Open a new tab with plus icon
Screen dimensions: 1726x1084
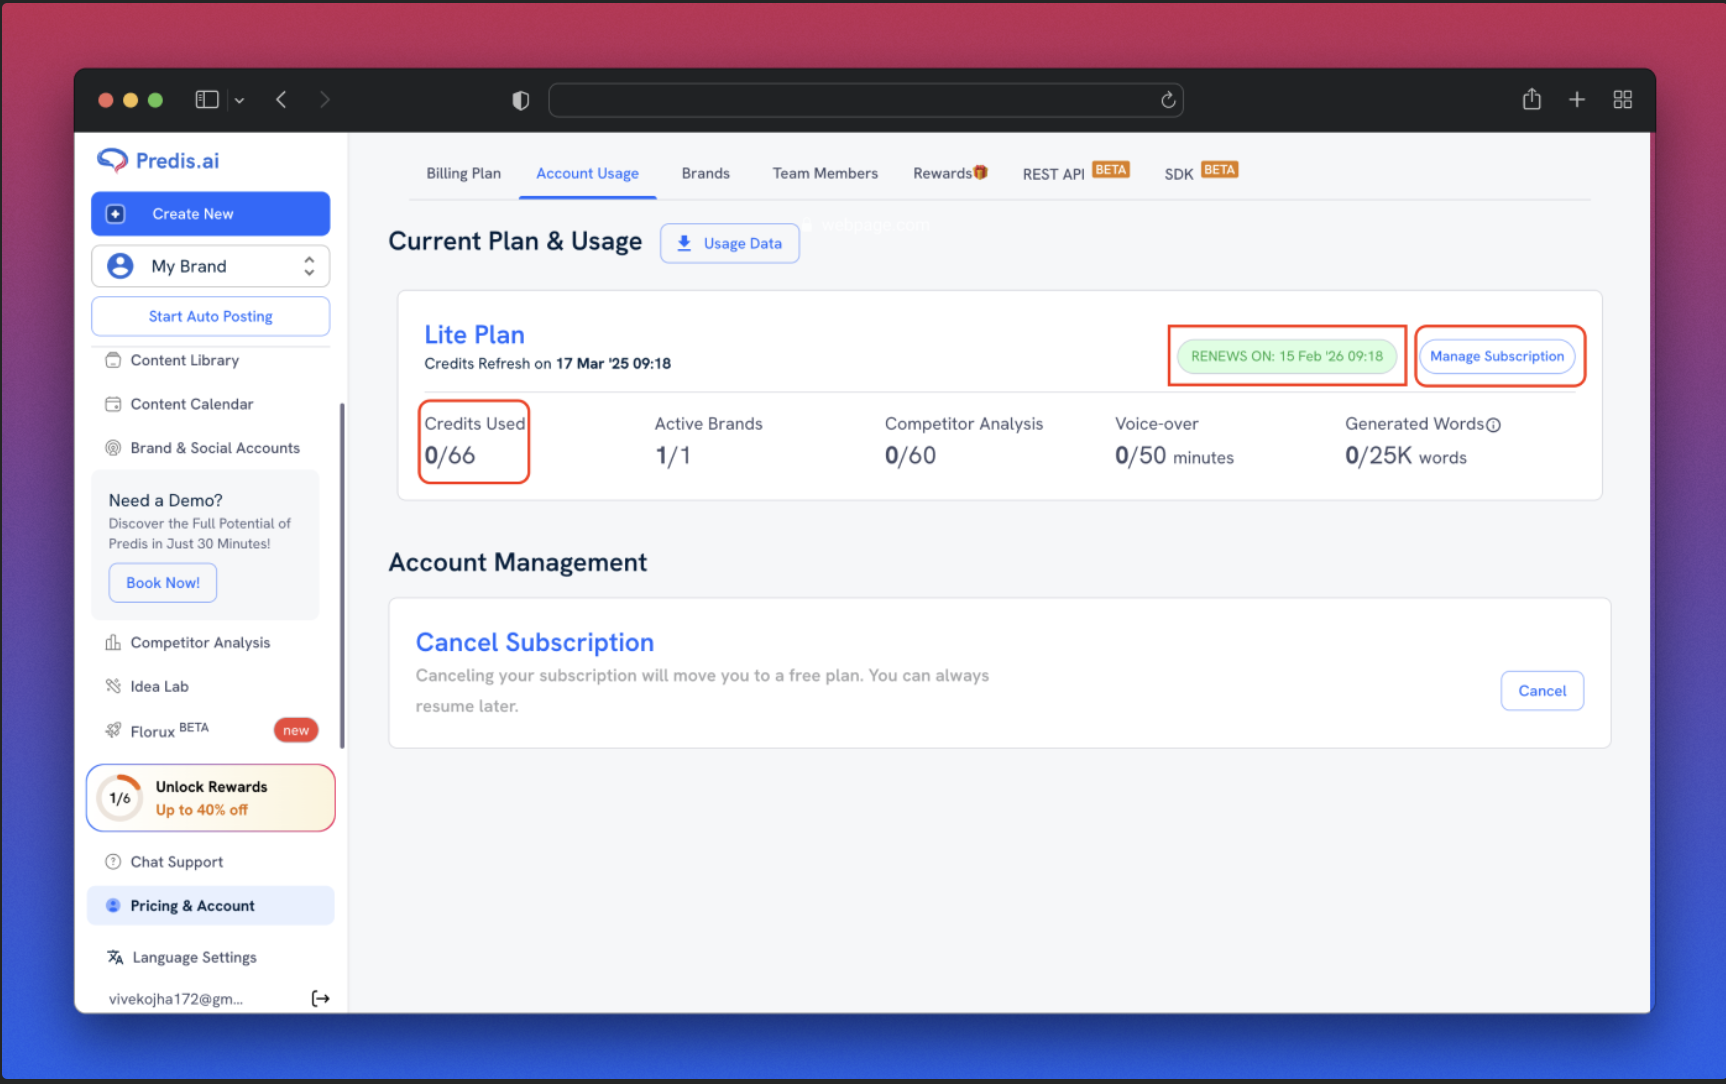pyautogui.click(x=1577, y=99)
